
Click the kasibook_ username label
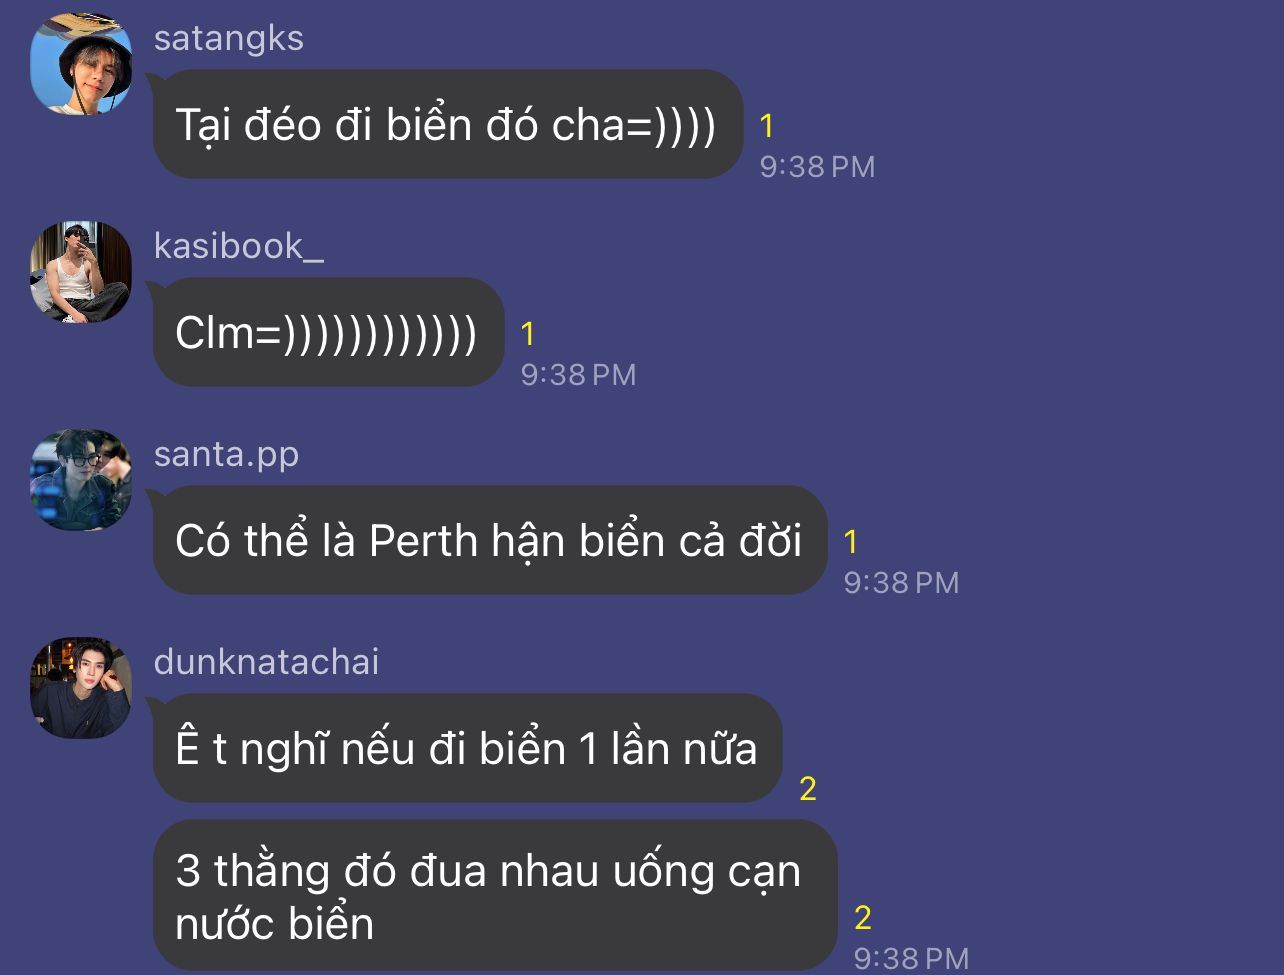[x=239, y=246]
